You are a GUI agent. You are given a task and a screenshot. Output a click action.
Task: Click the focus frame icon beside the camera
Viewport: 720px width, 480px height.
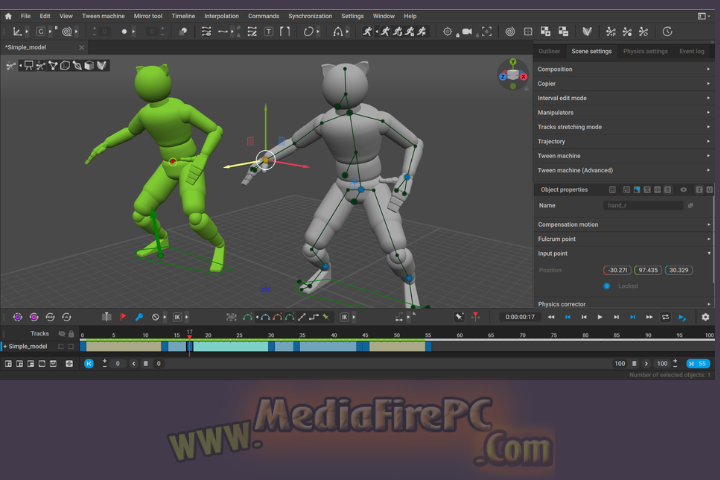tap(487, 32)
